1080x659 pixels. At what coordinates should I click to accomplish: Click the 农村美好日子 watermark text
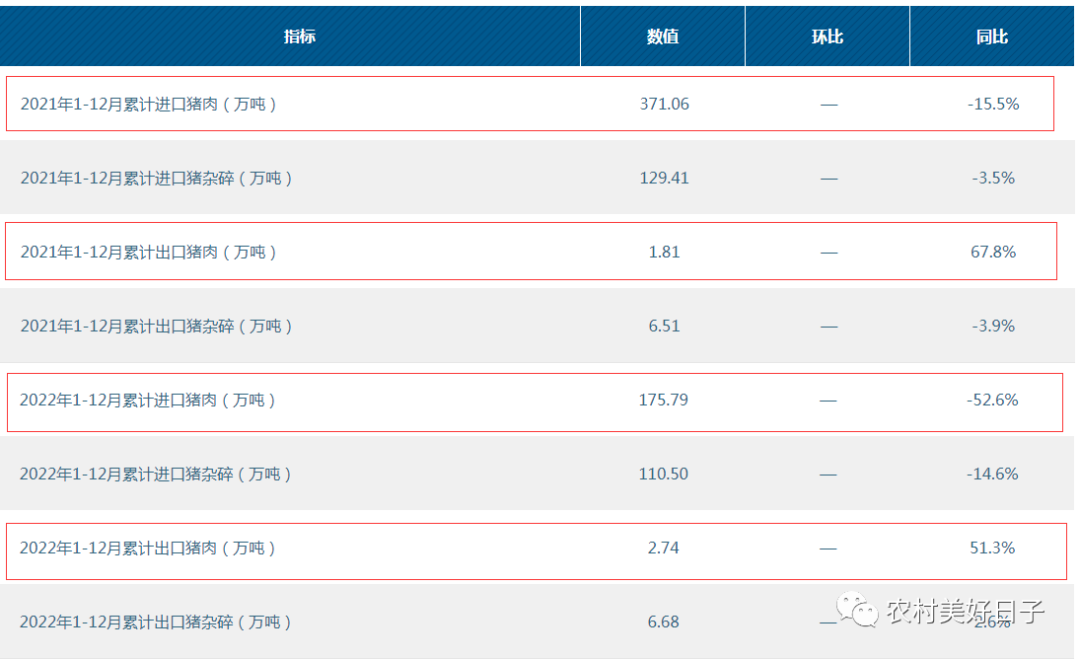pos(964,611)
